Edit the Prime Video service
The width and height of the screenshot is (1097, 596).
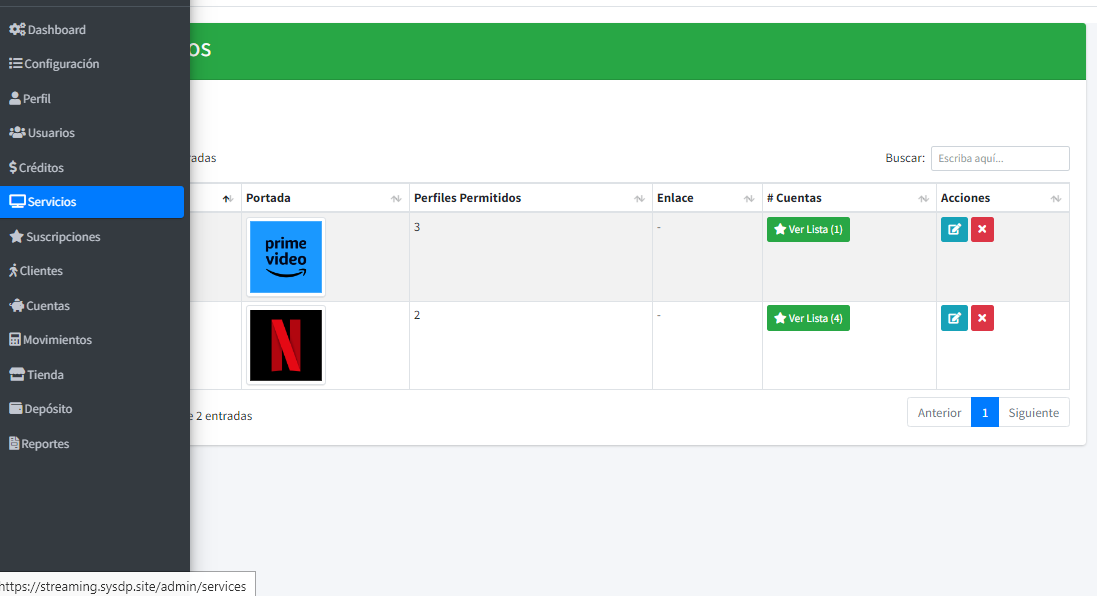pos(954,229)
